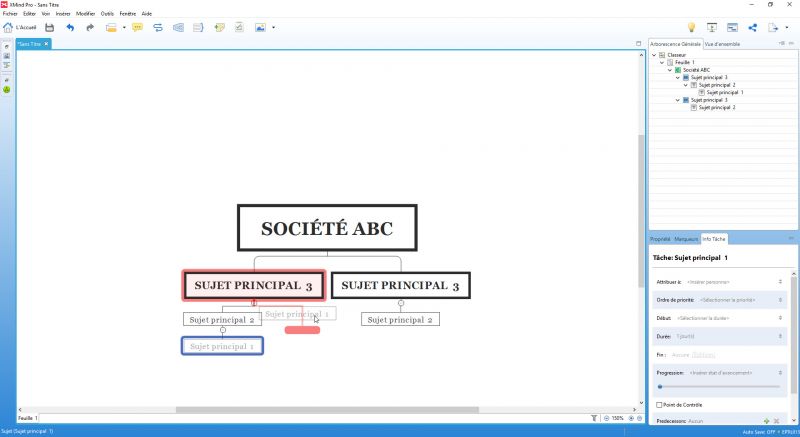Viewport: 800px width, 437px height.
Task: Collapse the Classeur tree node
Action: pos(654,55)
